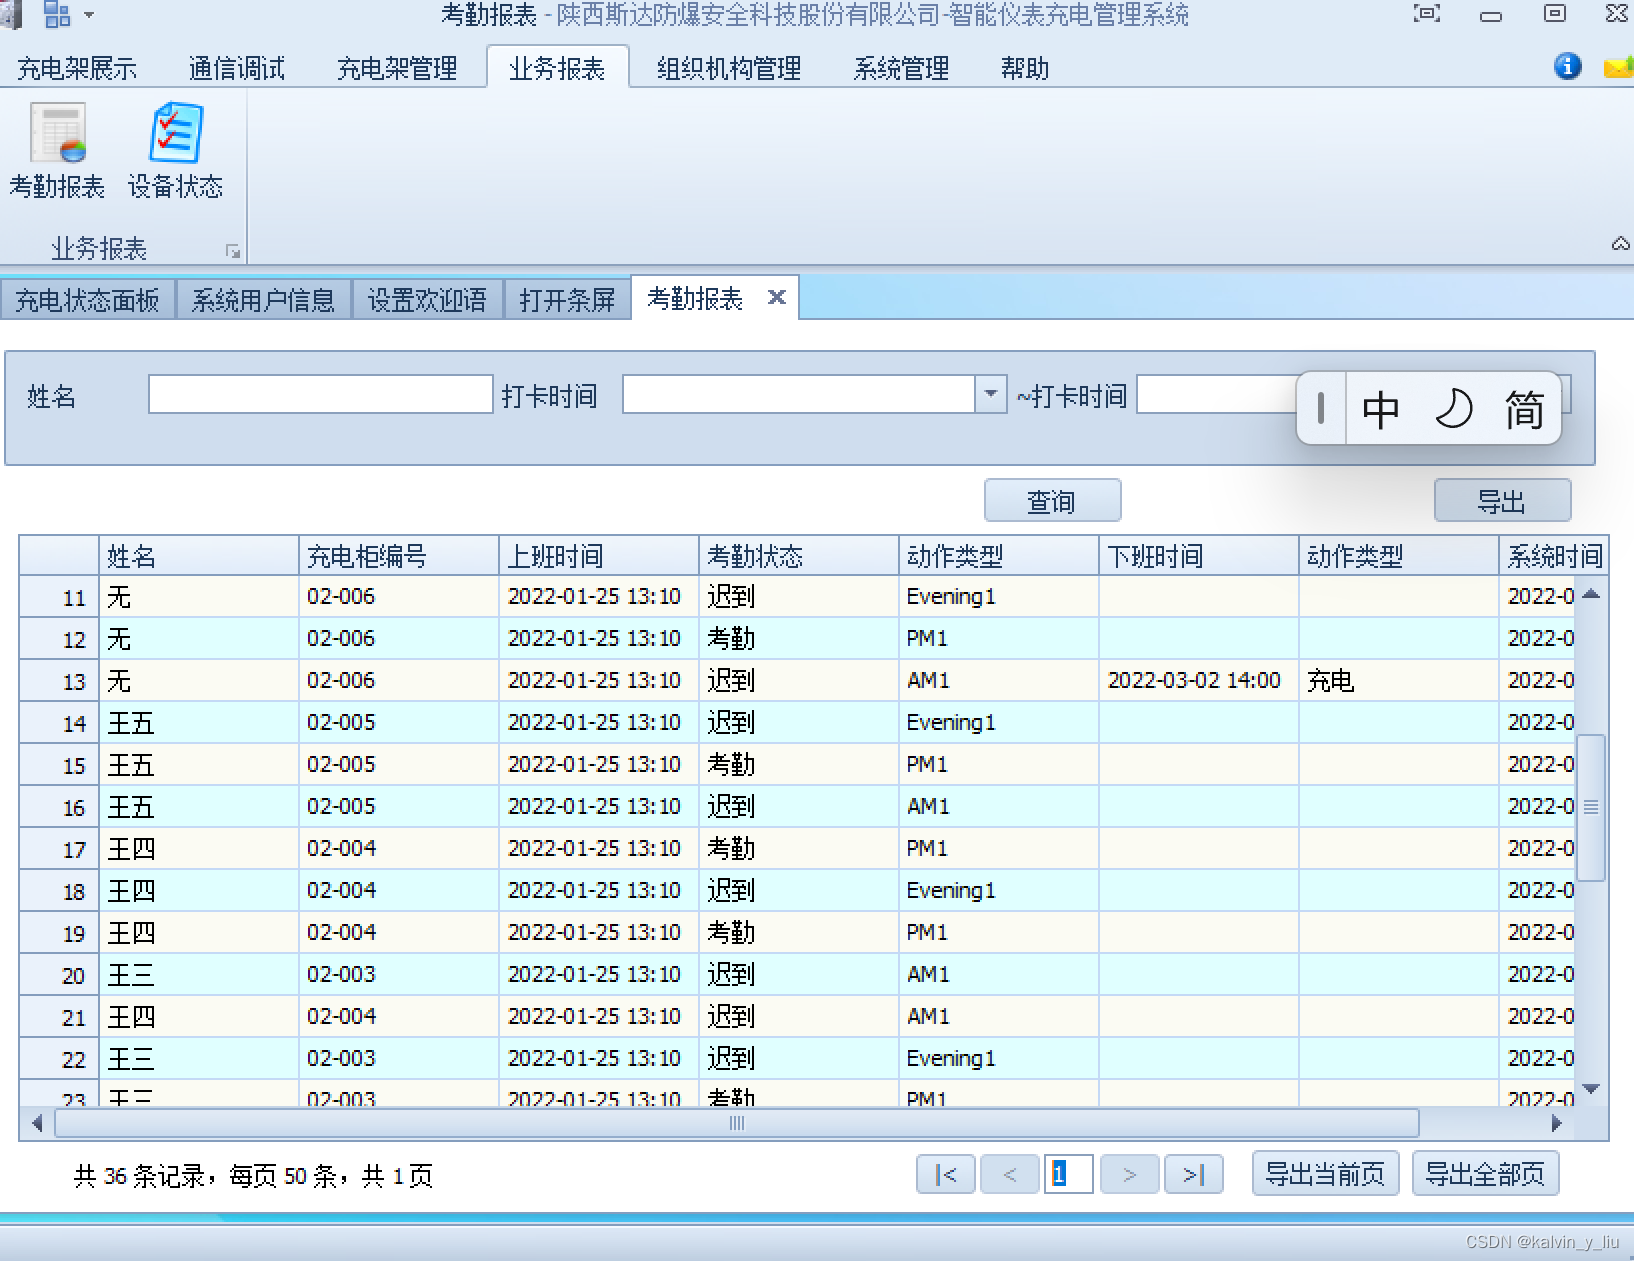Open the quick access toolbar icon
Viewport: 1634px width, 1261px height.
coord(57,14)
